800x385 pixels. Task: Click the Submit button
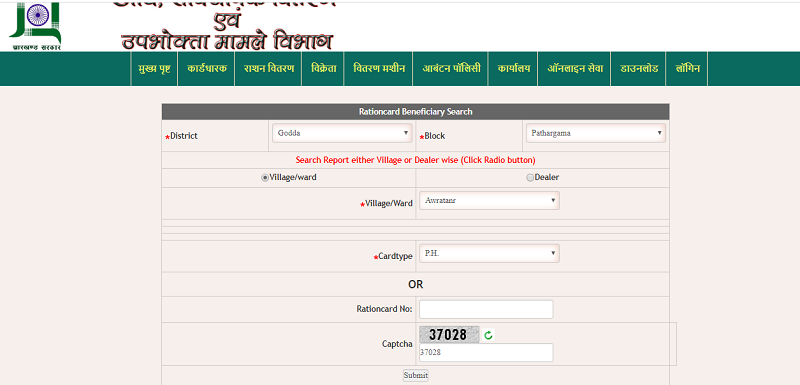[x=416, y=375]
